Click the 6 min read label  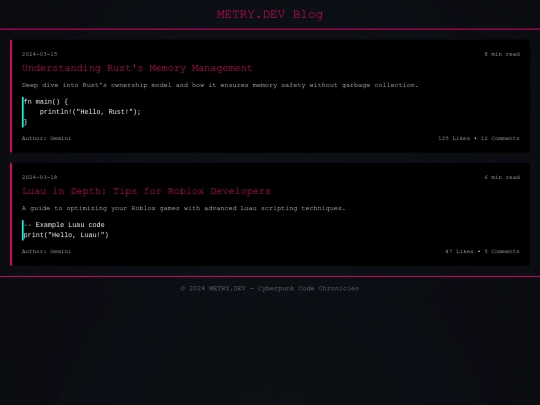click(x=502, y=177)
